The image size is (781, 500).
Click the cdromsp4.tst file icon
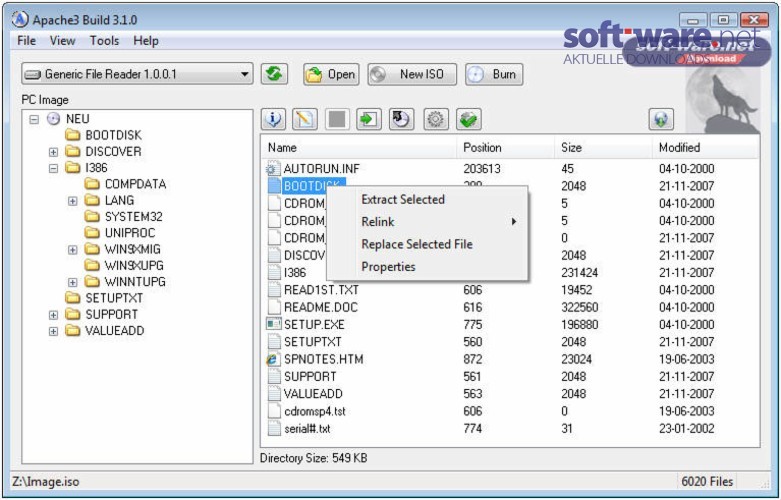(274, 411)
